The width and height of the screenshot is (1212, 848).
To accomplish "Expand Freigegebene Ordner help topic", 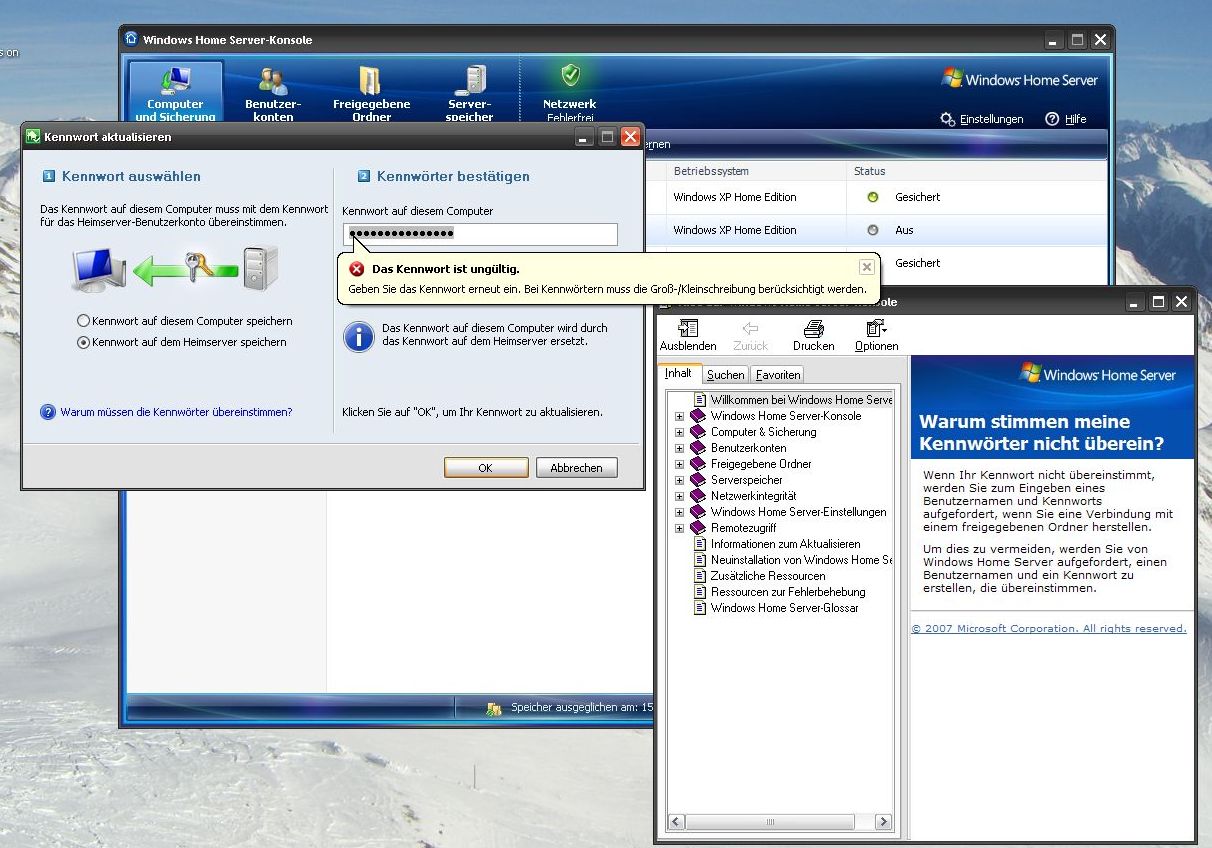I will (679, 464).
